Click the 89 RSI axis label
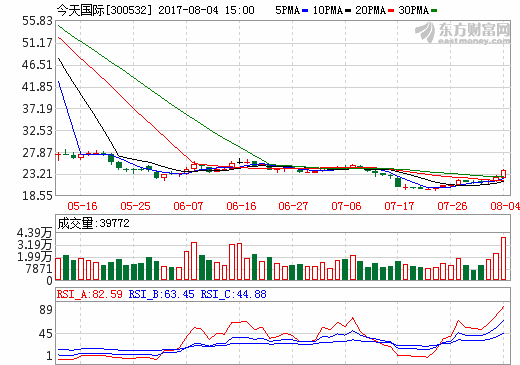This screenshot has height=365, width=520. [46, 310]
